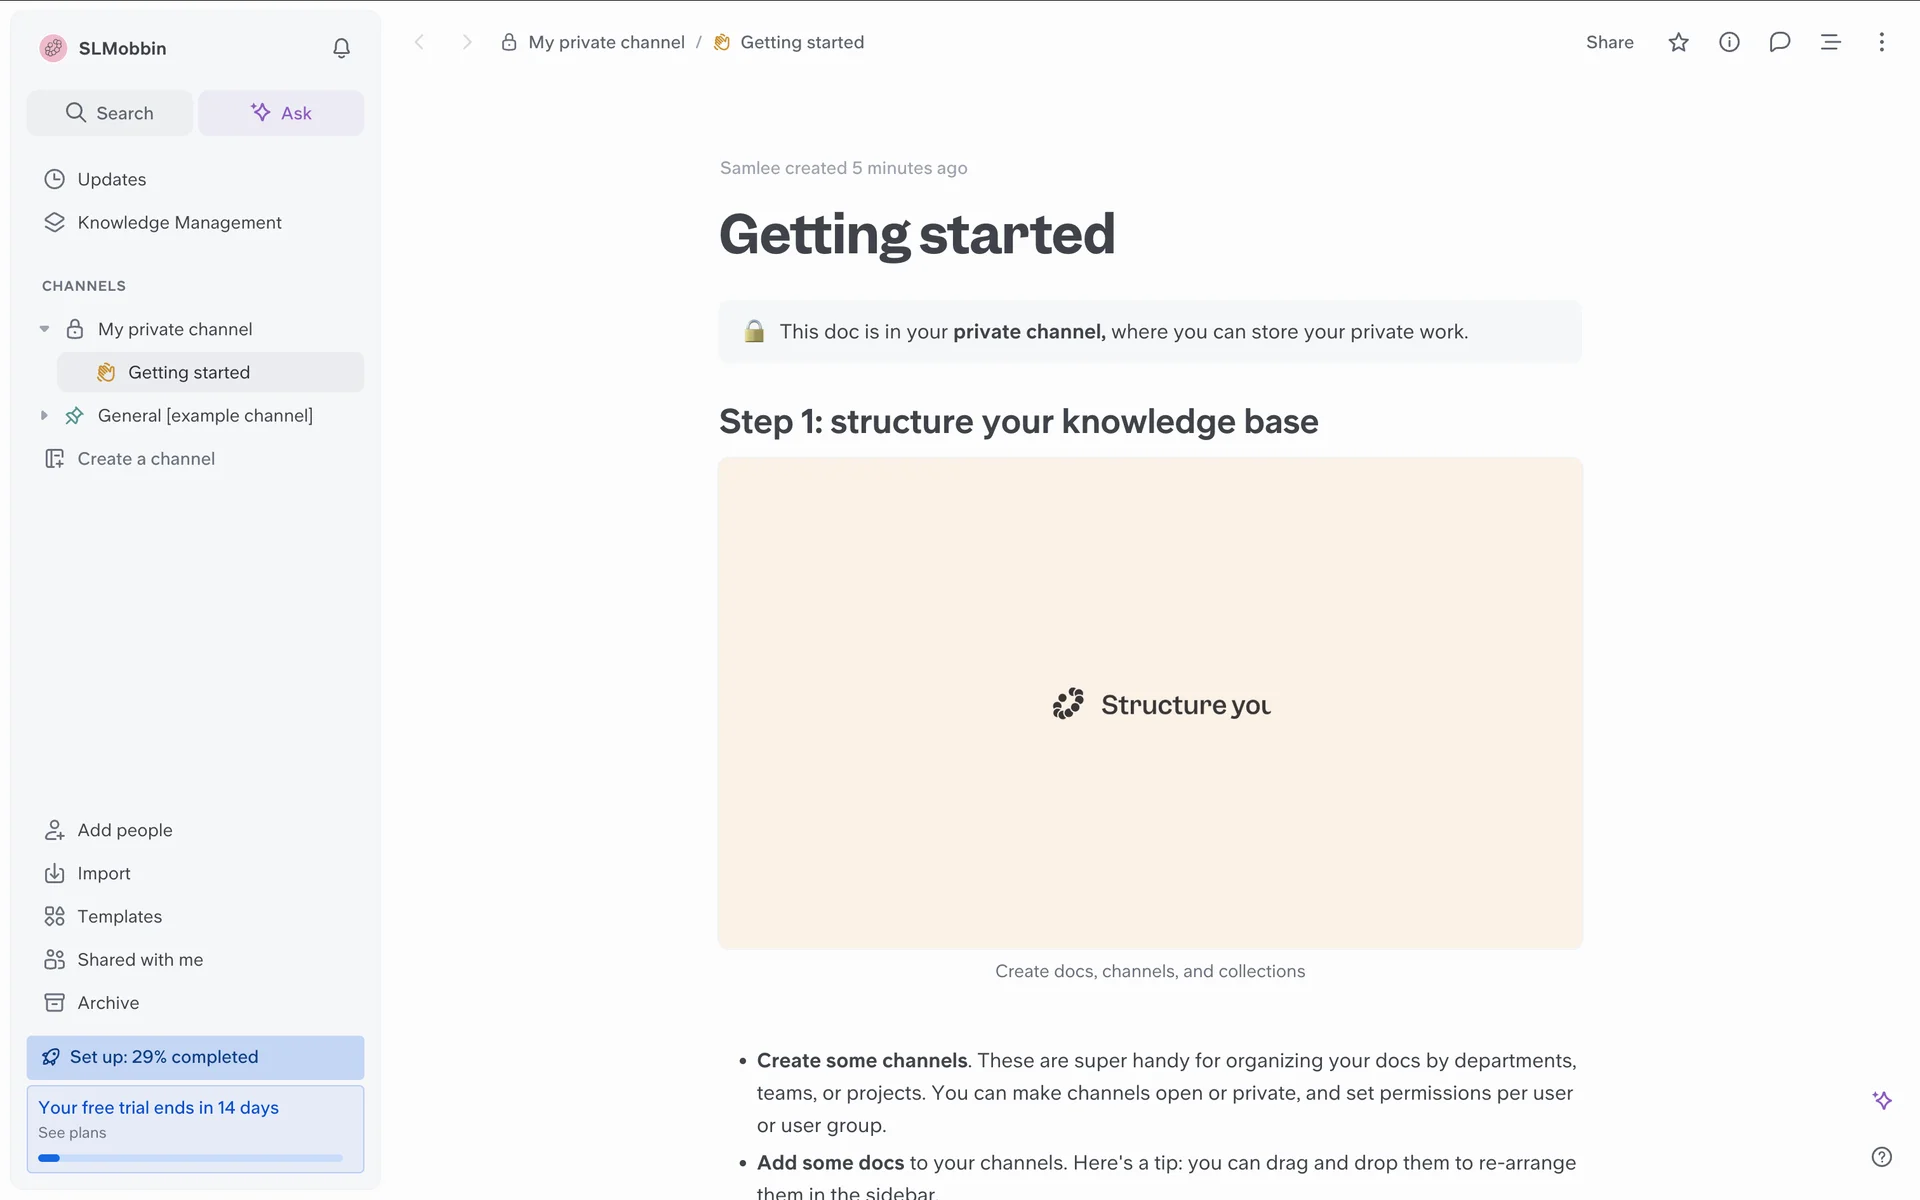Click the Share button

(x=1609, y=42)
